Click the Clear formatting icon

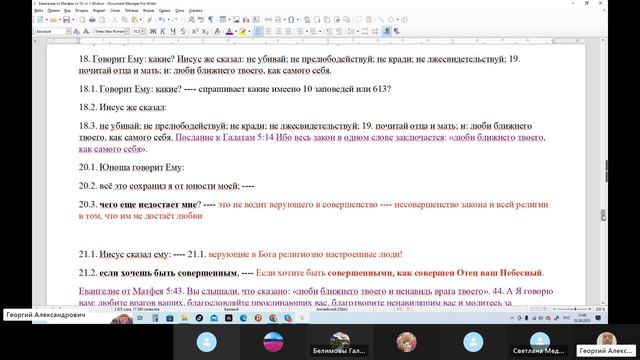[217, 31]
